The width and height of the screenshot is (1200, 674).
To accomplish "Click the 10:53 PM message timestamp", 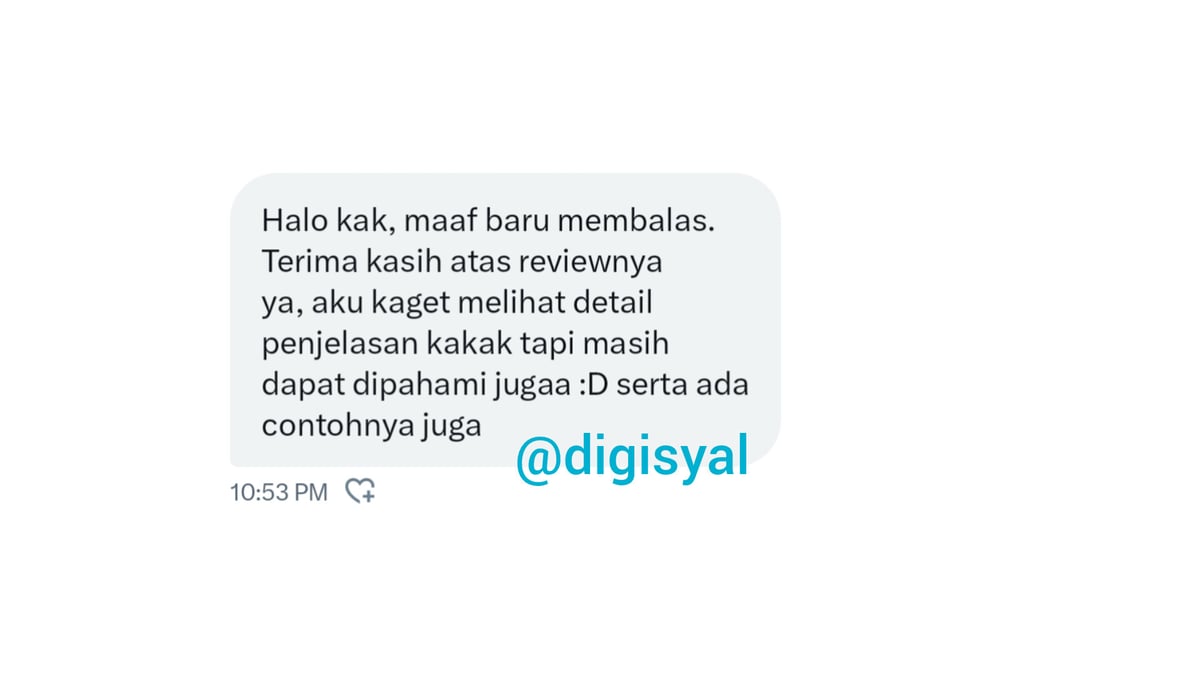I will tap(279, 492).
